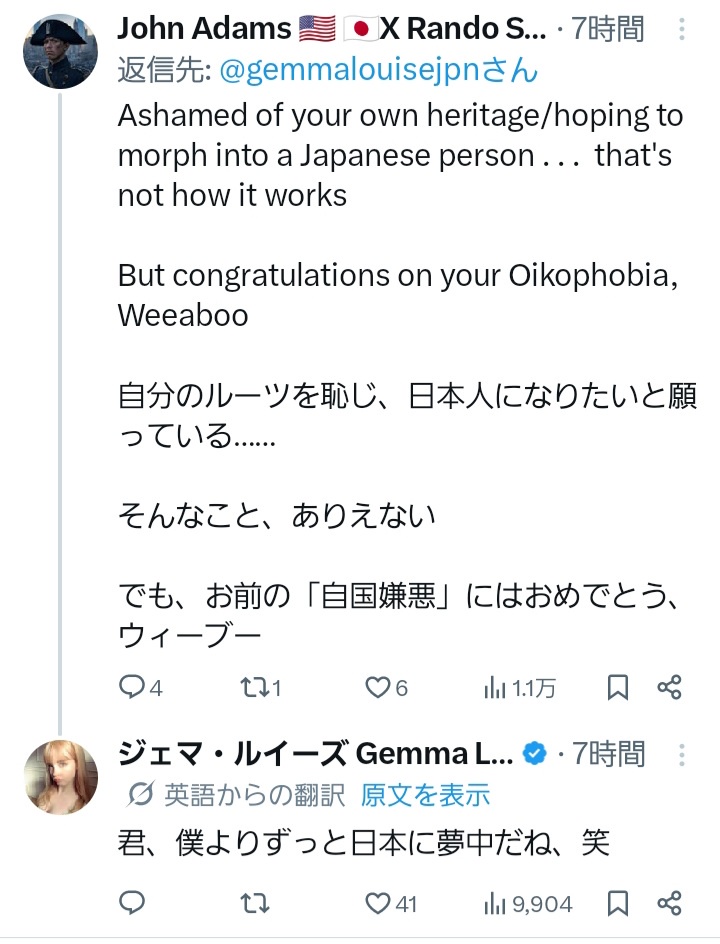This screenshot has width=720, height=944.
Task: Open Gemma Louise's profile avatar
Action: (59, 778)
